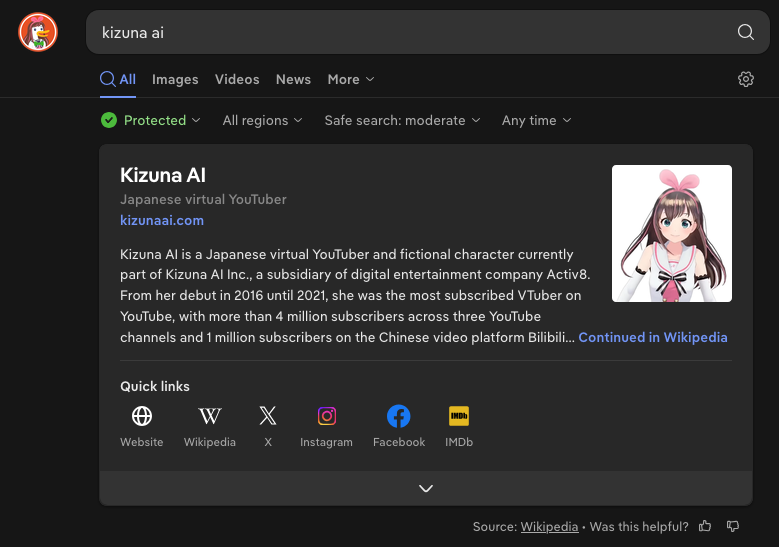The width and height of the screenshot is (779, 547).
Task: Open the All regions dropdown
Action: 262,120
